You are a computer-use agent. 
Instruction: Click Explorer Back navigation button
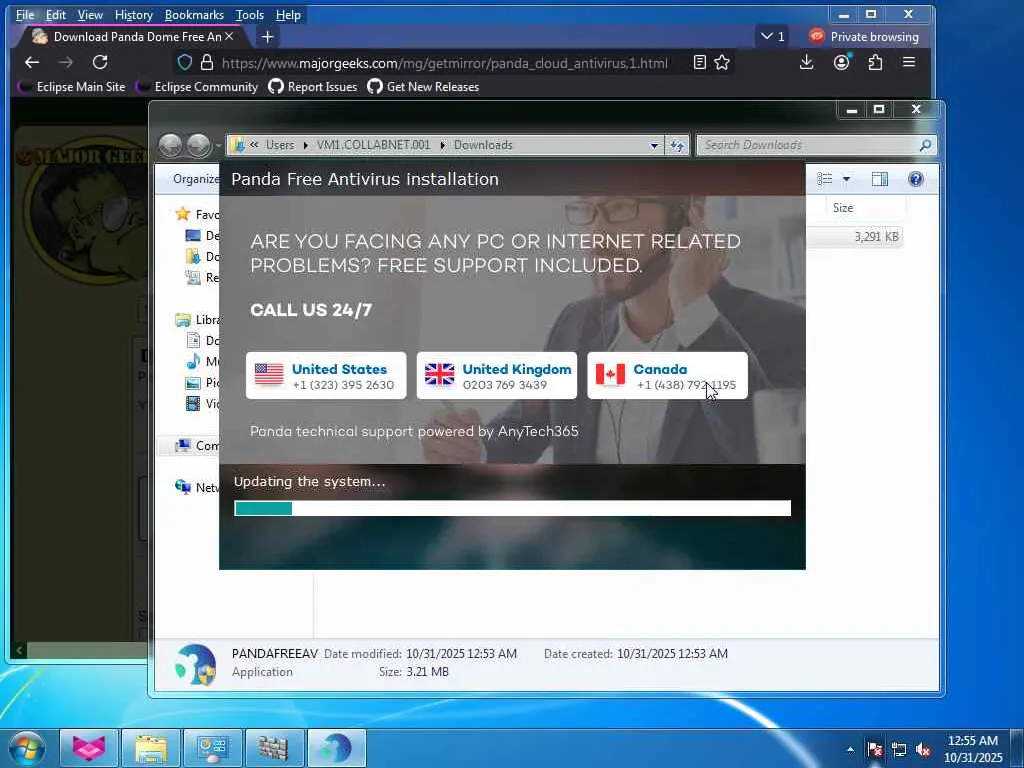[170, 145]
